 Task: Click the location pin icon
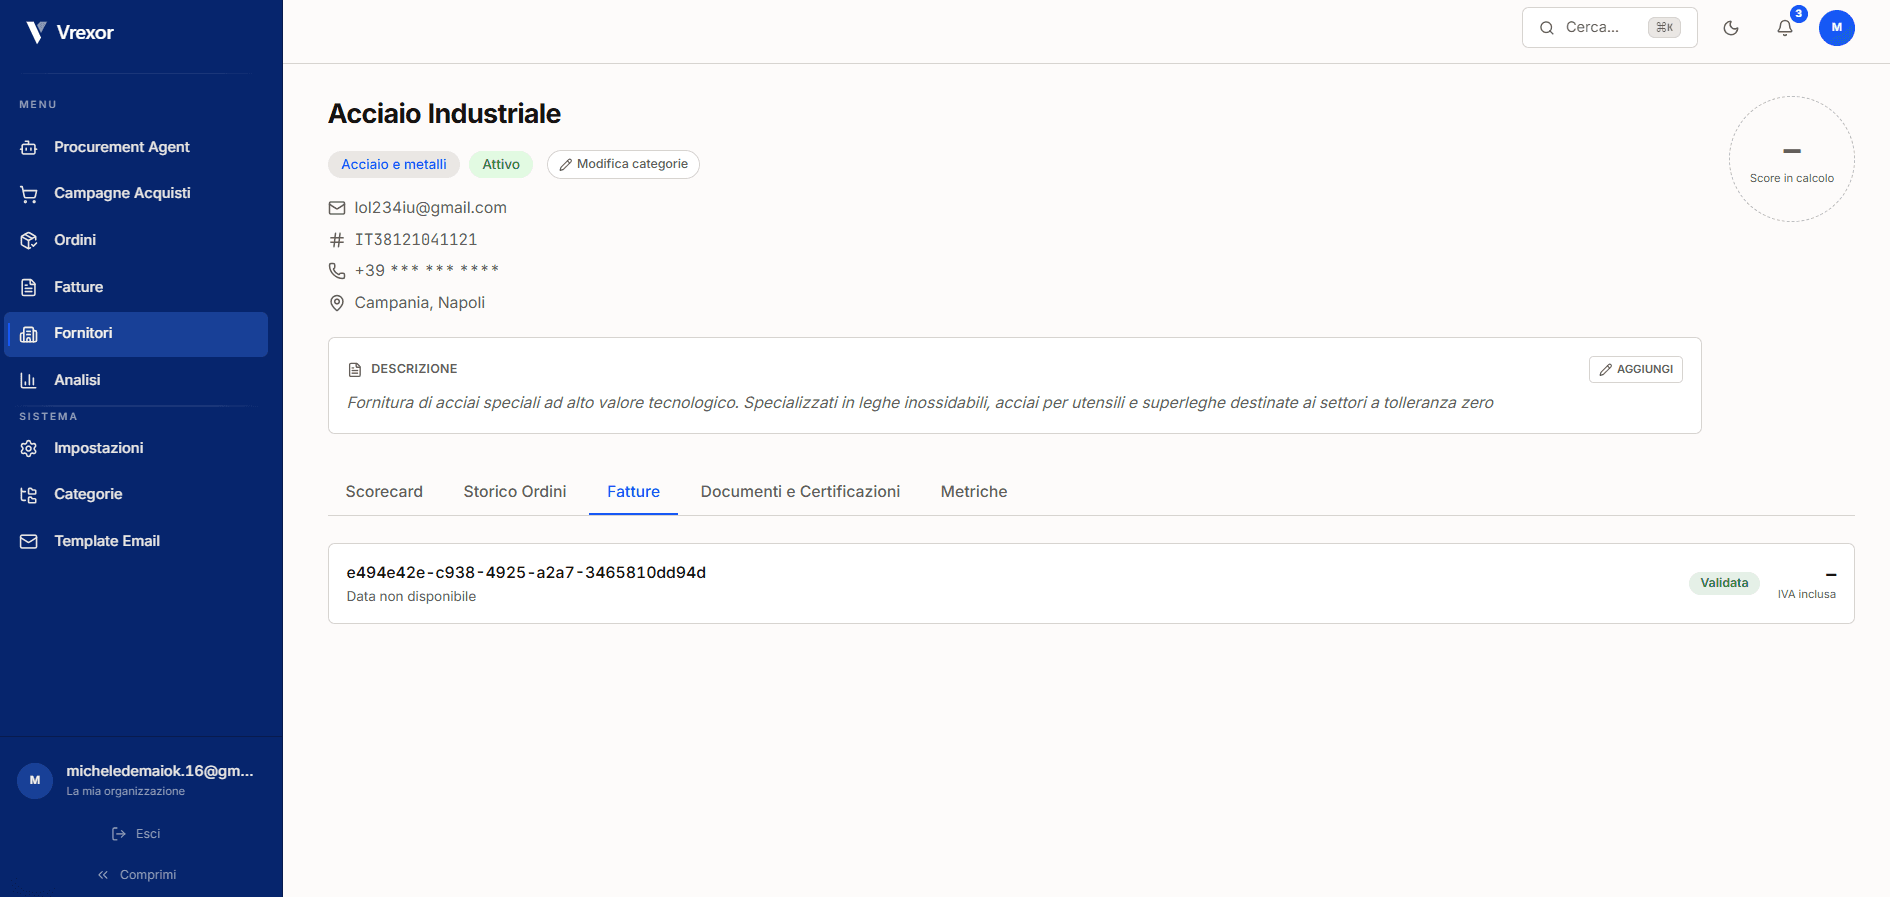(x=337, y=303)
